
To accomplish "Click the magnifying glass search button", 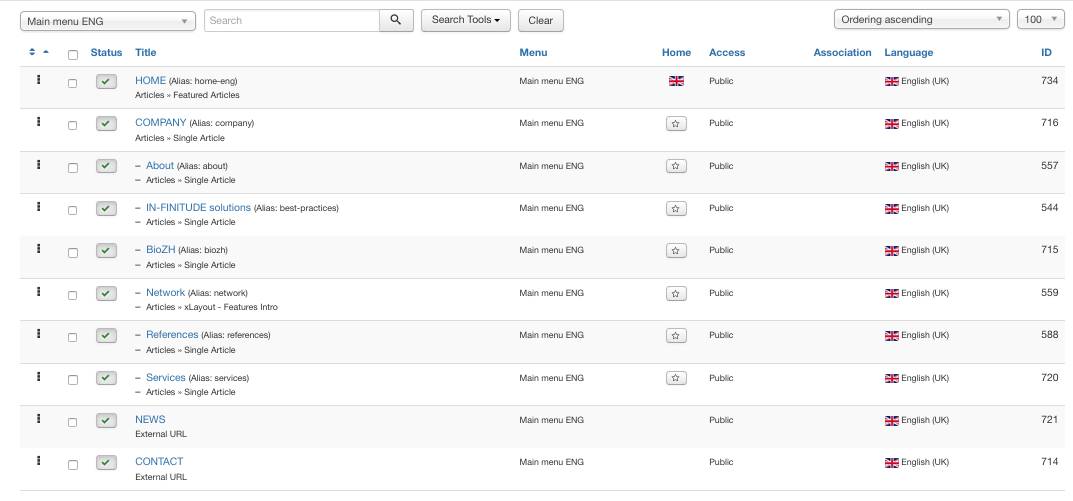I will tap(396, 20).
